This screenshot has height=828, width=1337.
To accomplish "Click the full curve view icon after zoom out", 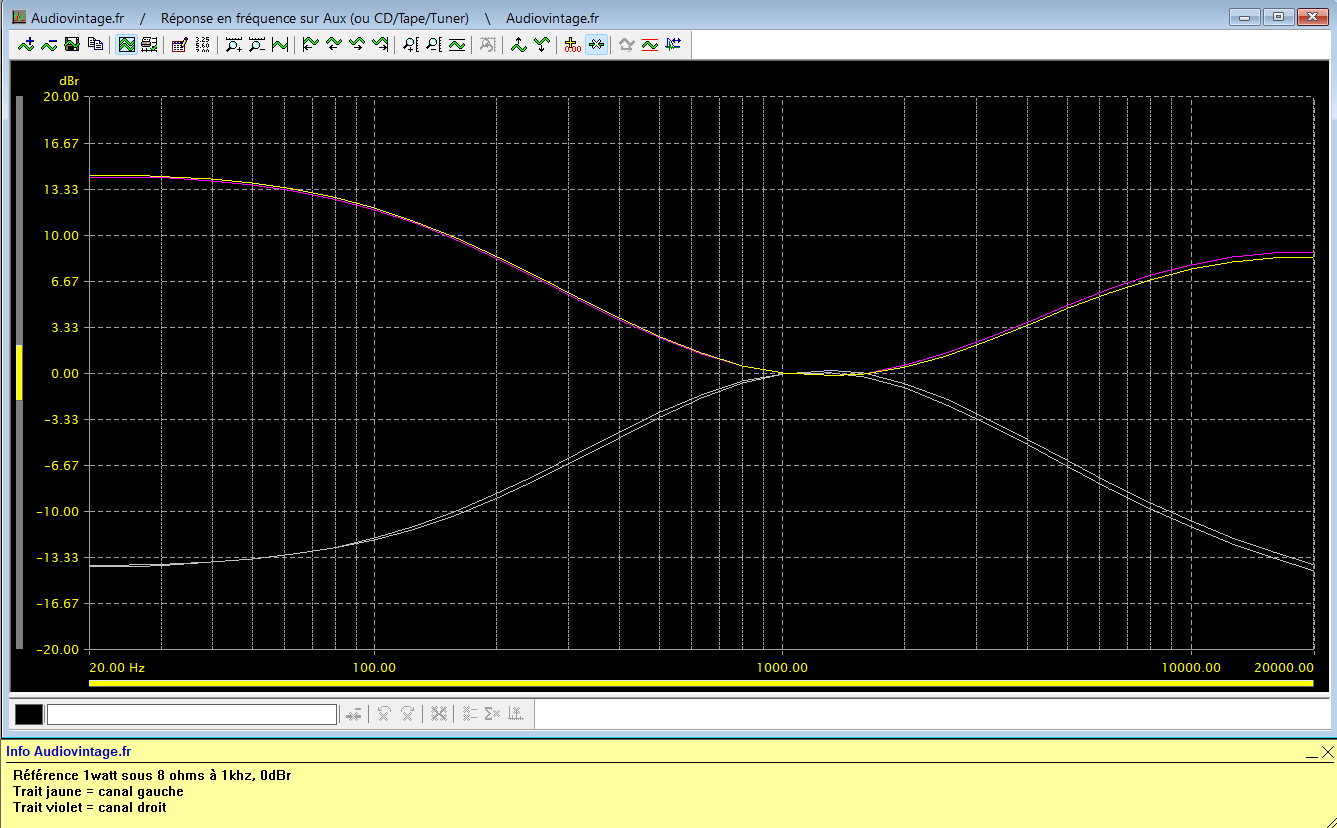I will (280, 44).
